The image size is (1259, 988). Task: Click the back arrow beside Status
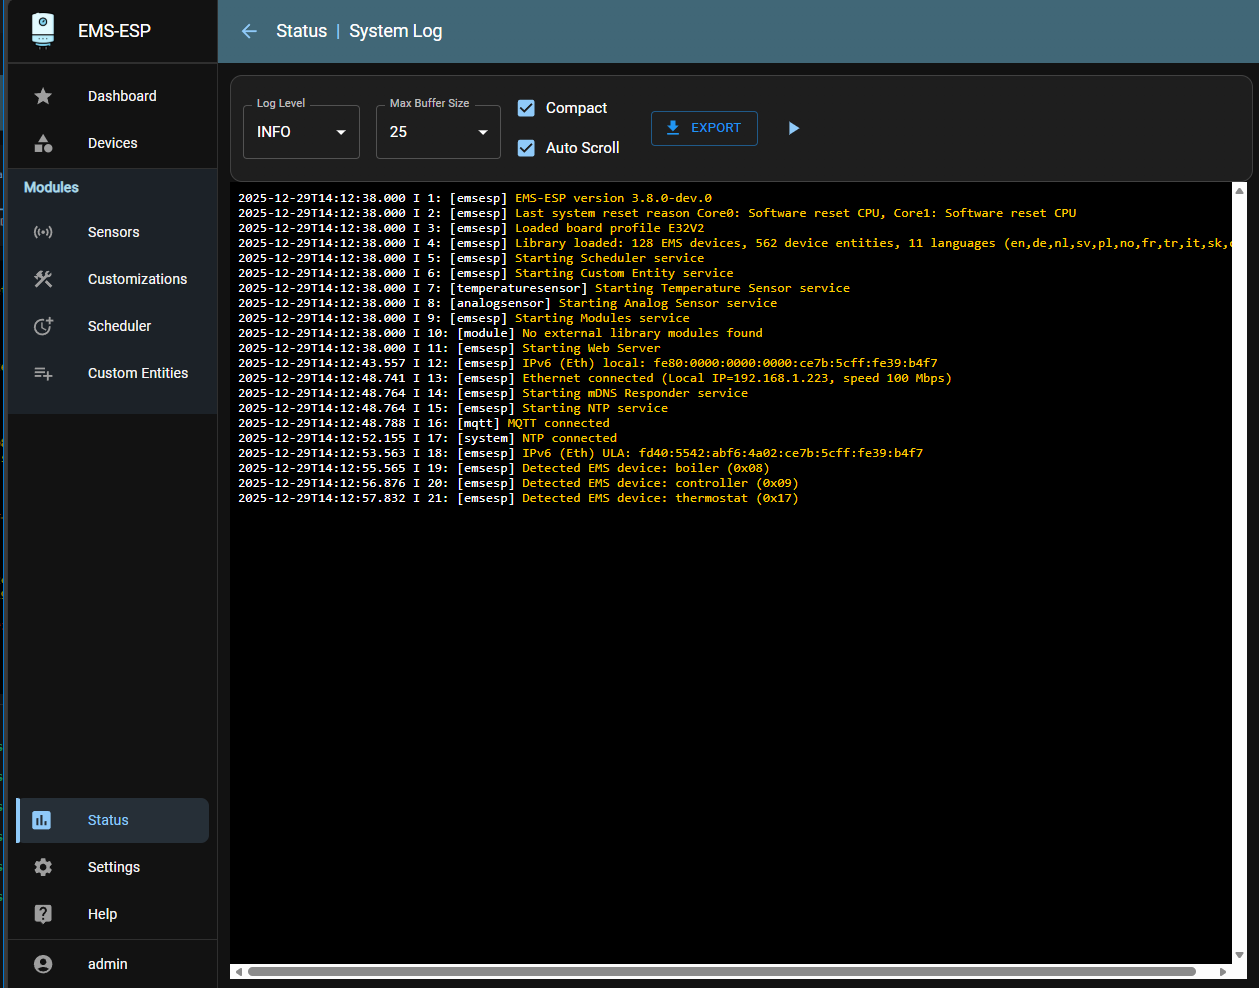tap(249, 31)
